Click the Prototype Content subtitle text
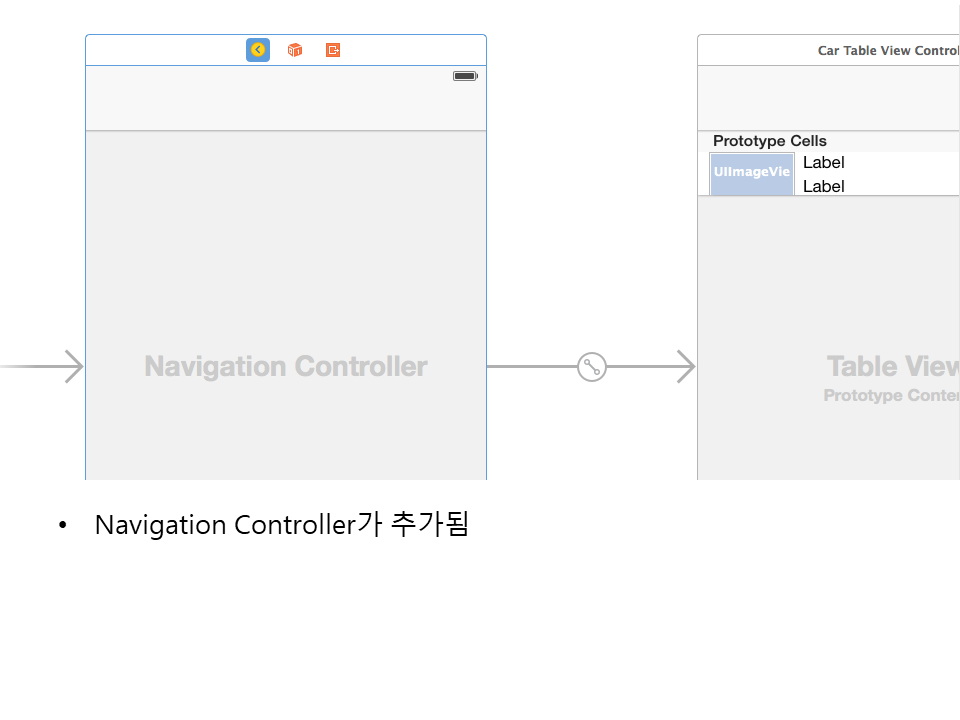This screenshot has height=720, width=960. [x=890, y=396]
